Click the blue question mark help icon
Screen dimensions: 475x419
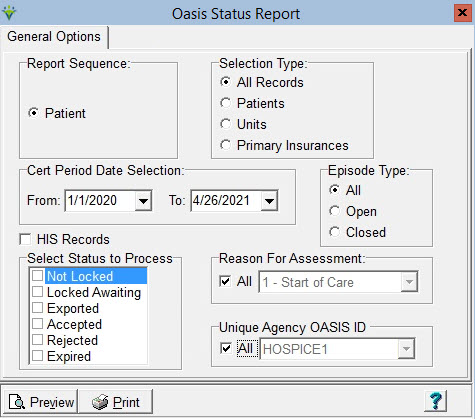point(435,401)
